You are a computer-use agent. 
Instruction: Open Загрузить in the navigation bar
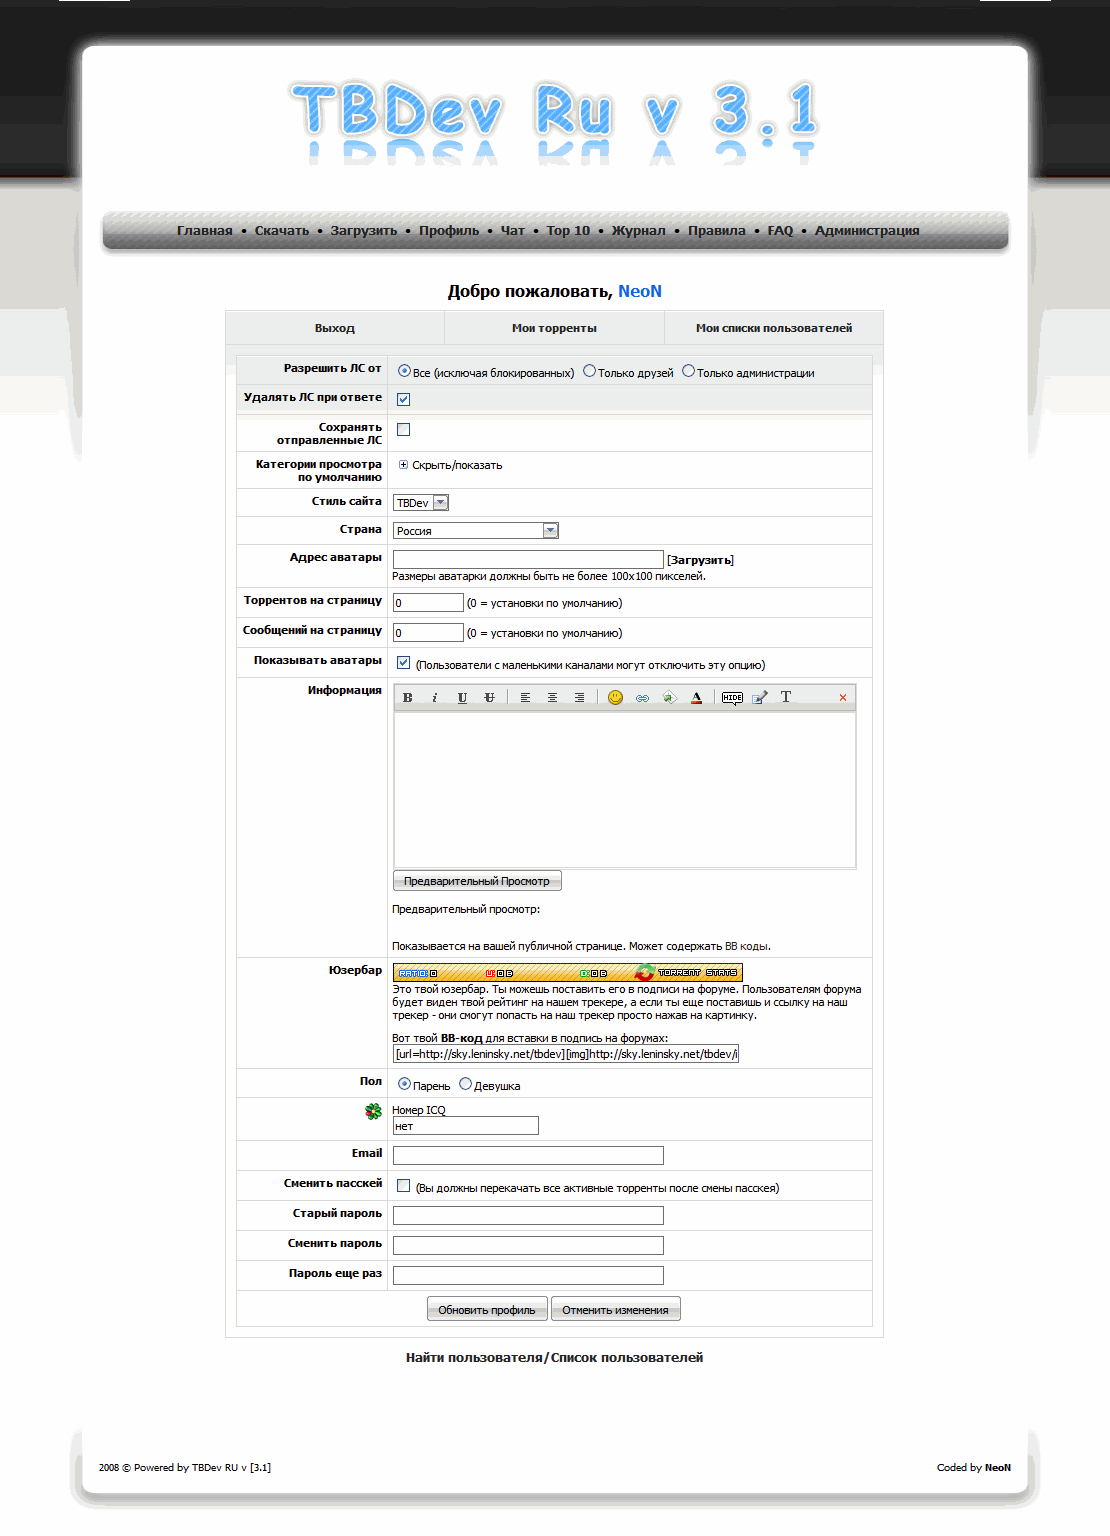[364, 231]
